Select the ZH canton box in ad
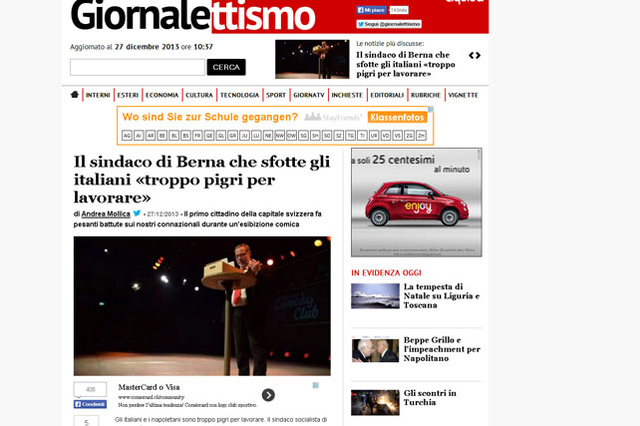The width and height of the screenshot is (640, 426). coord(421,135)
